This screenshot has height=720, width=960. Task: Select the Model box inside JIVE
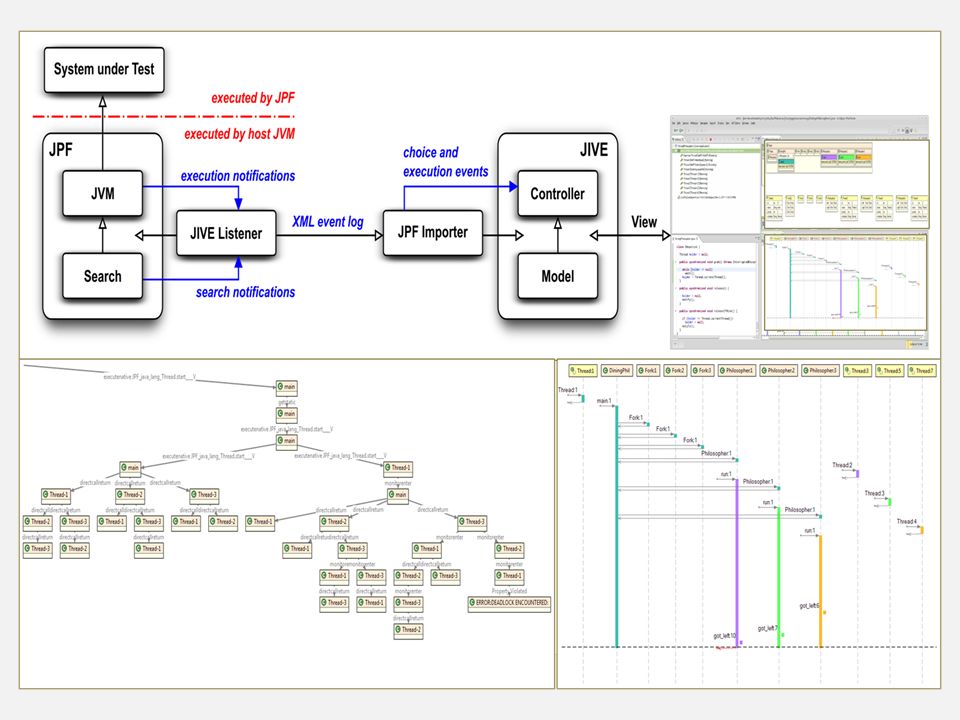(557, 276)
